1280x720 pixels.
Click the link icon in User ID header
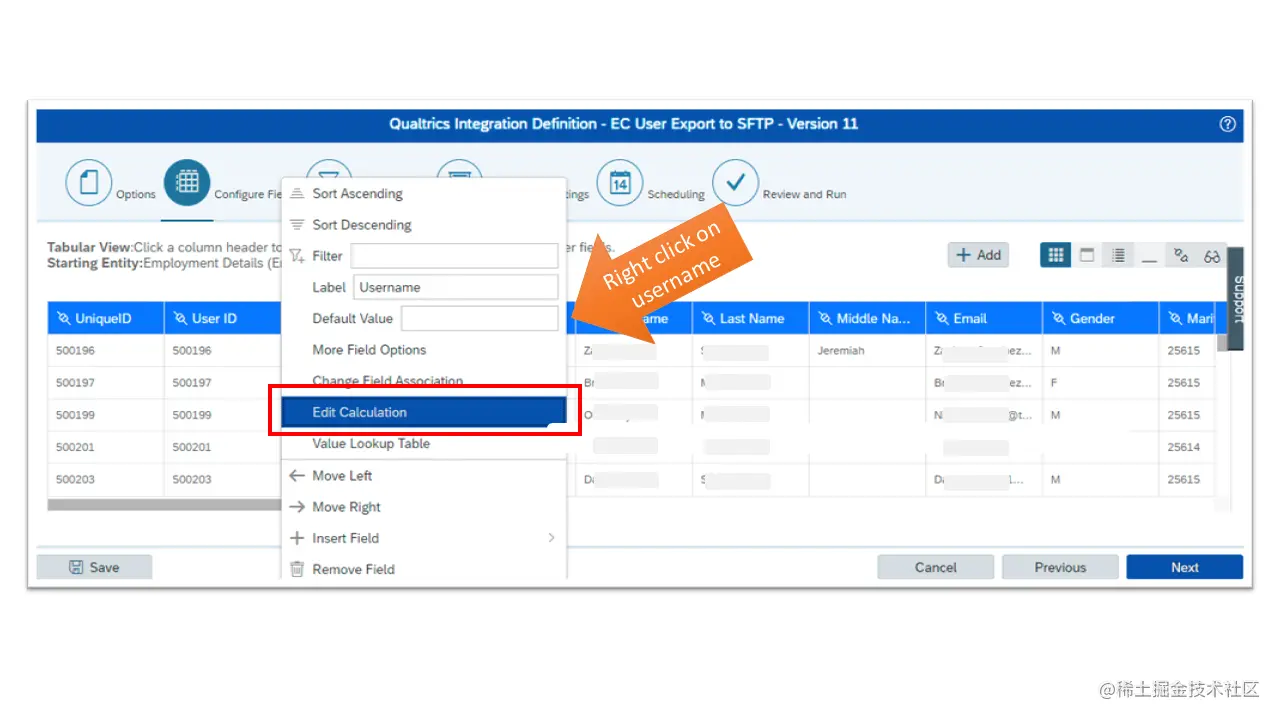[181, 319]
